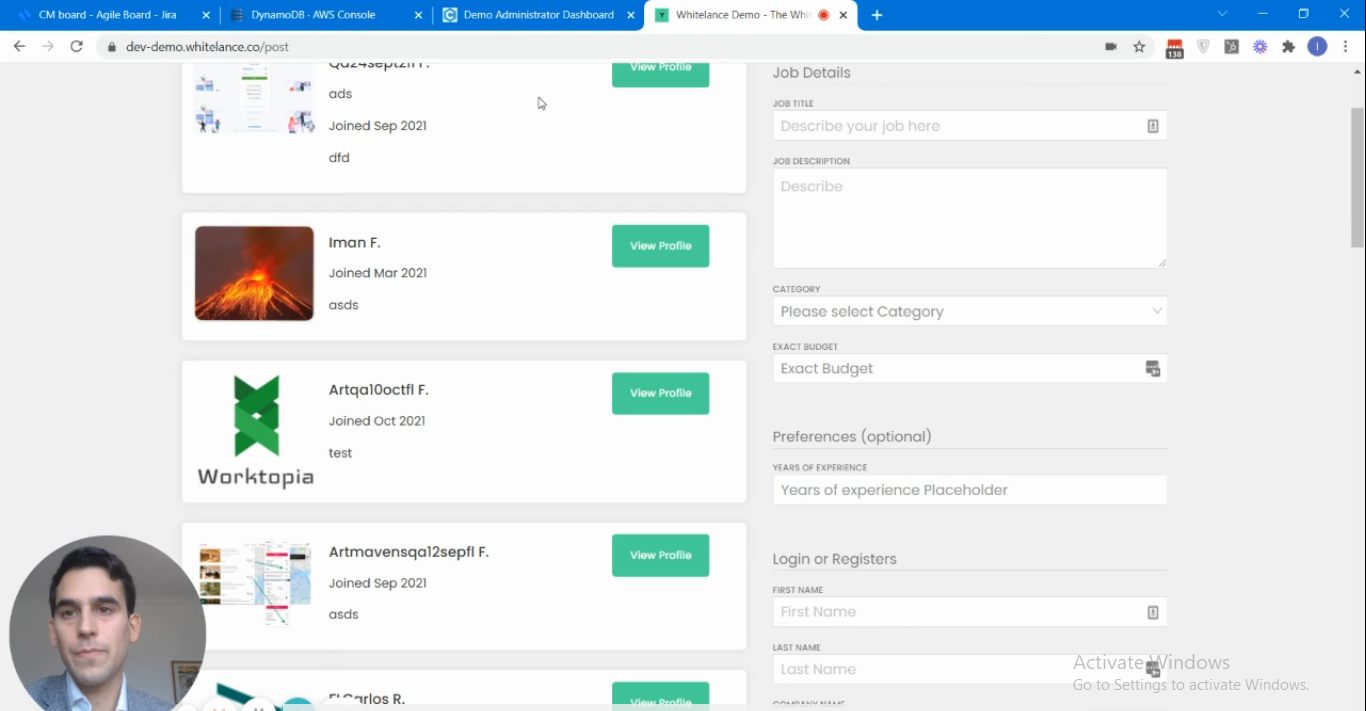Click the First Name field
The width and height of the screenshot is (1366, 711).
point(969,612)
